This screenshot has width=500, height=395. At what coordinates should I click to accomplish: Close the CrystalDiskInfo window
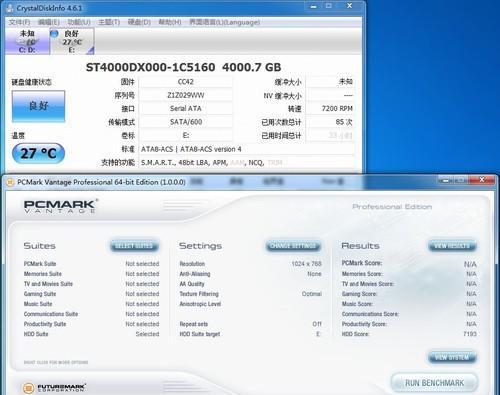click(350, 6)
